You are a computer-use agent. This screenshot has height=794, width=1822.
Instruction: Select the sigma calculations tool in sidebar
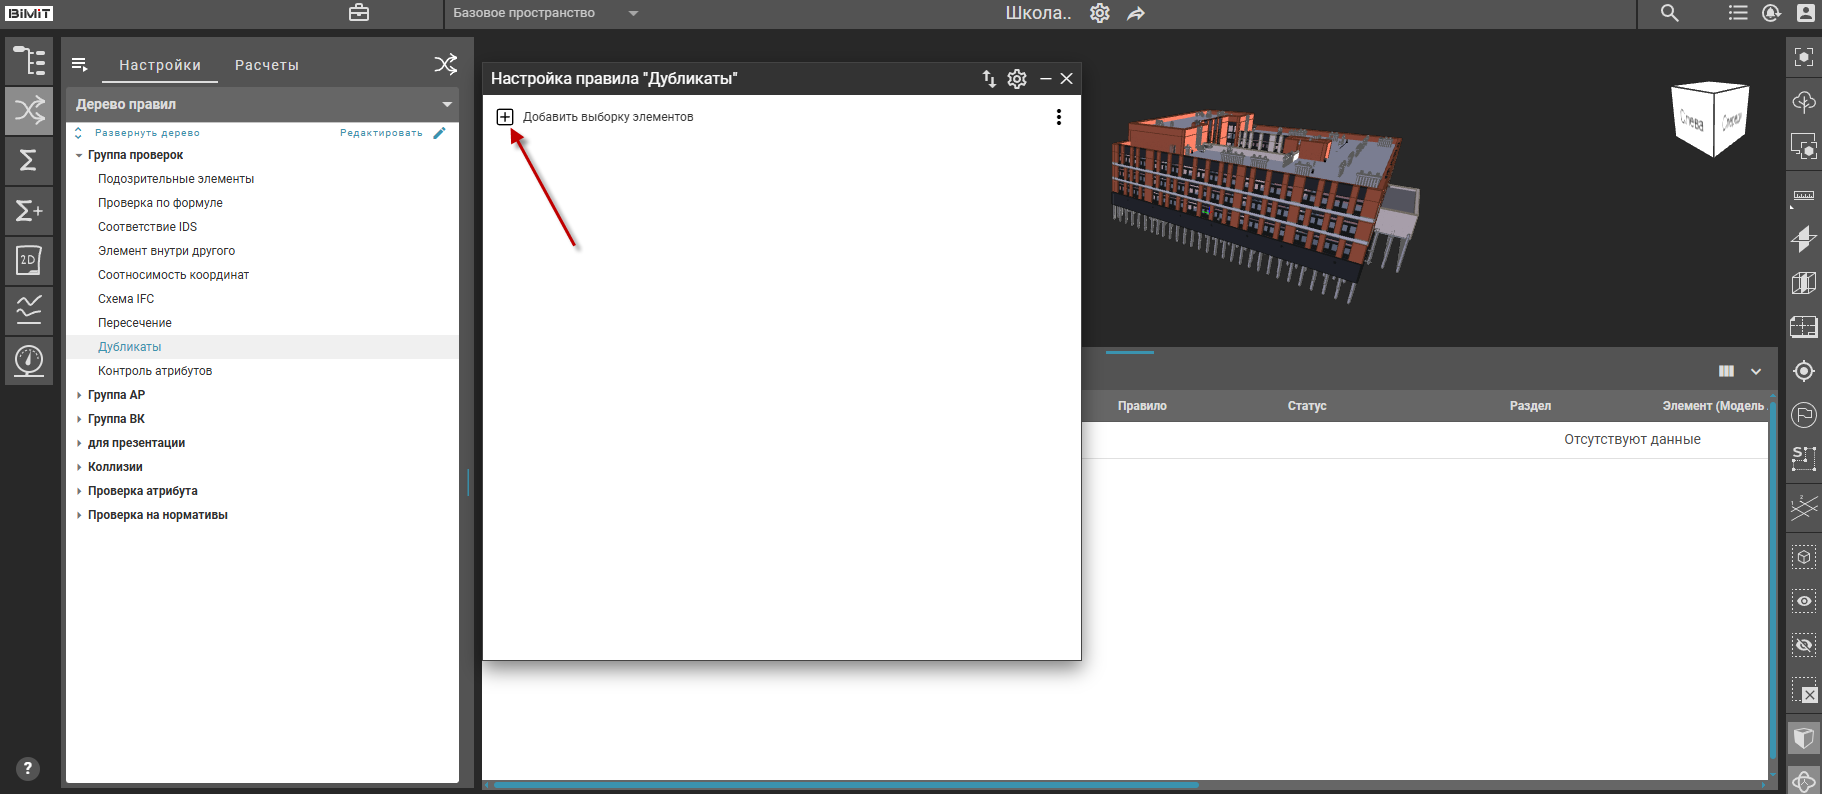coord(29,160)
